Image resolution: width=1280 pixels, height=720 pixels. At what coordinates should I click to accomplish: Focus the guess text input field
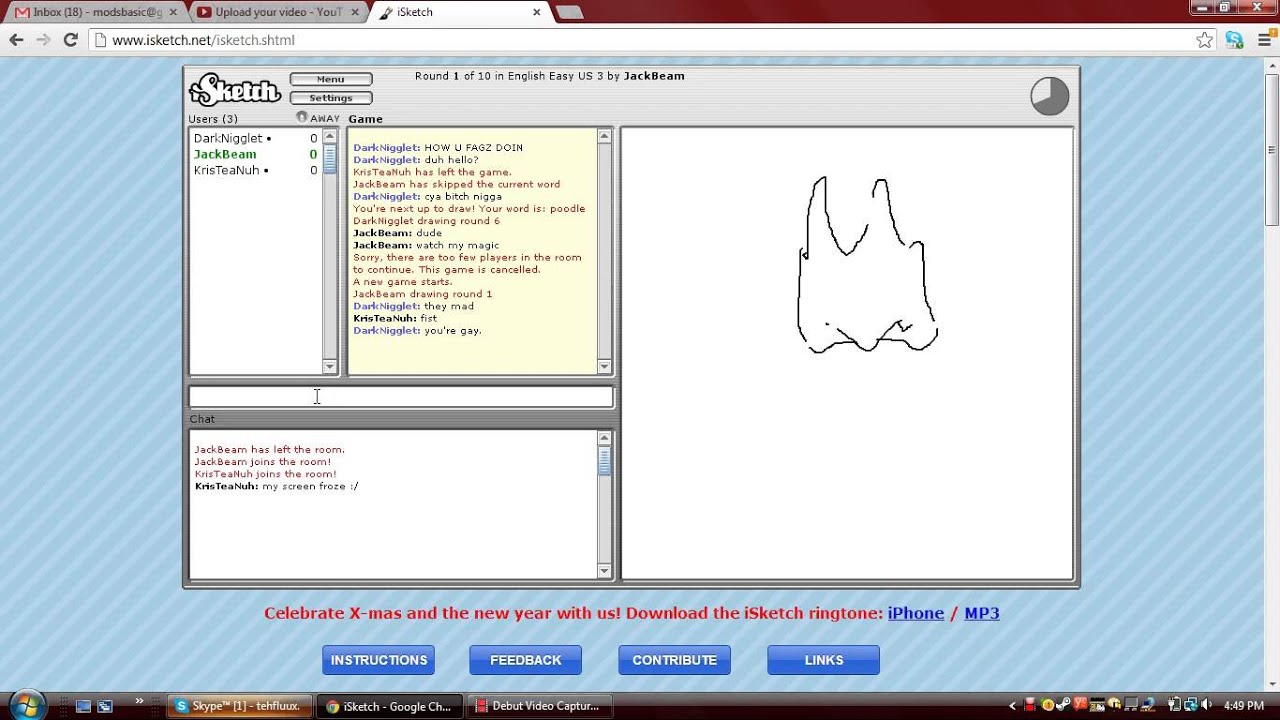coord(401,397)
